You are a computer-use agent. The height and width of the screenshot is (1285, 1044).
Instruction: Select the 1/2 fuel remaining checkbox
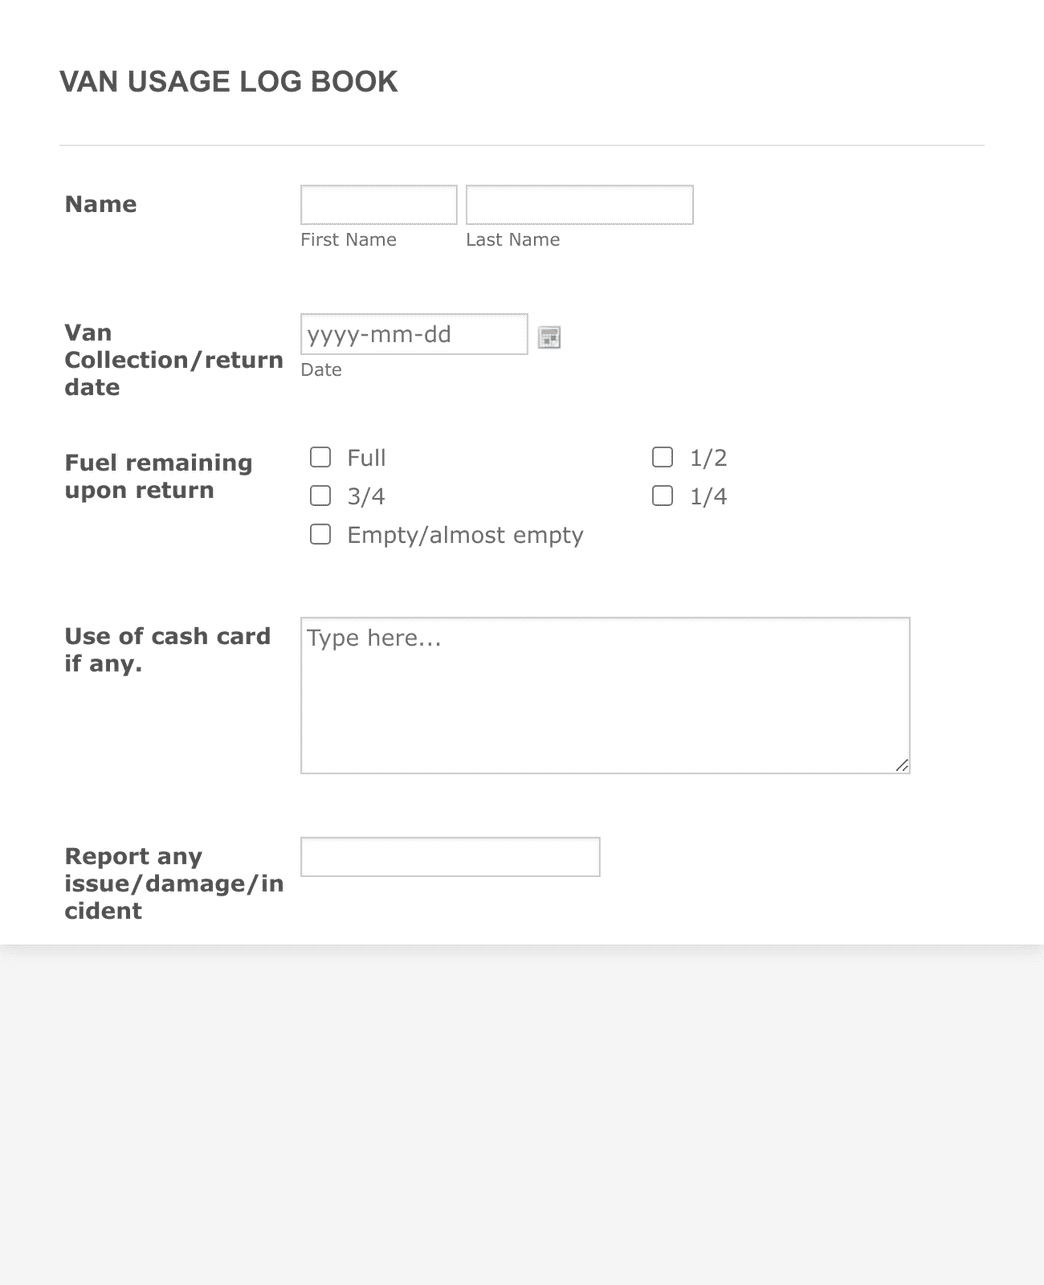point(662,456)
